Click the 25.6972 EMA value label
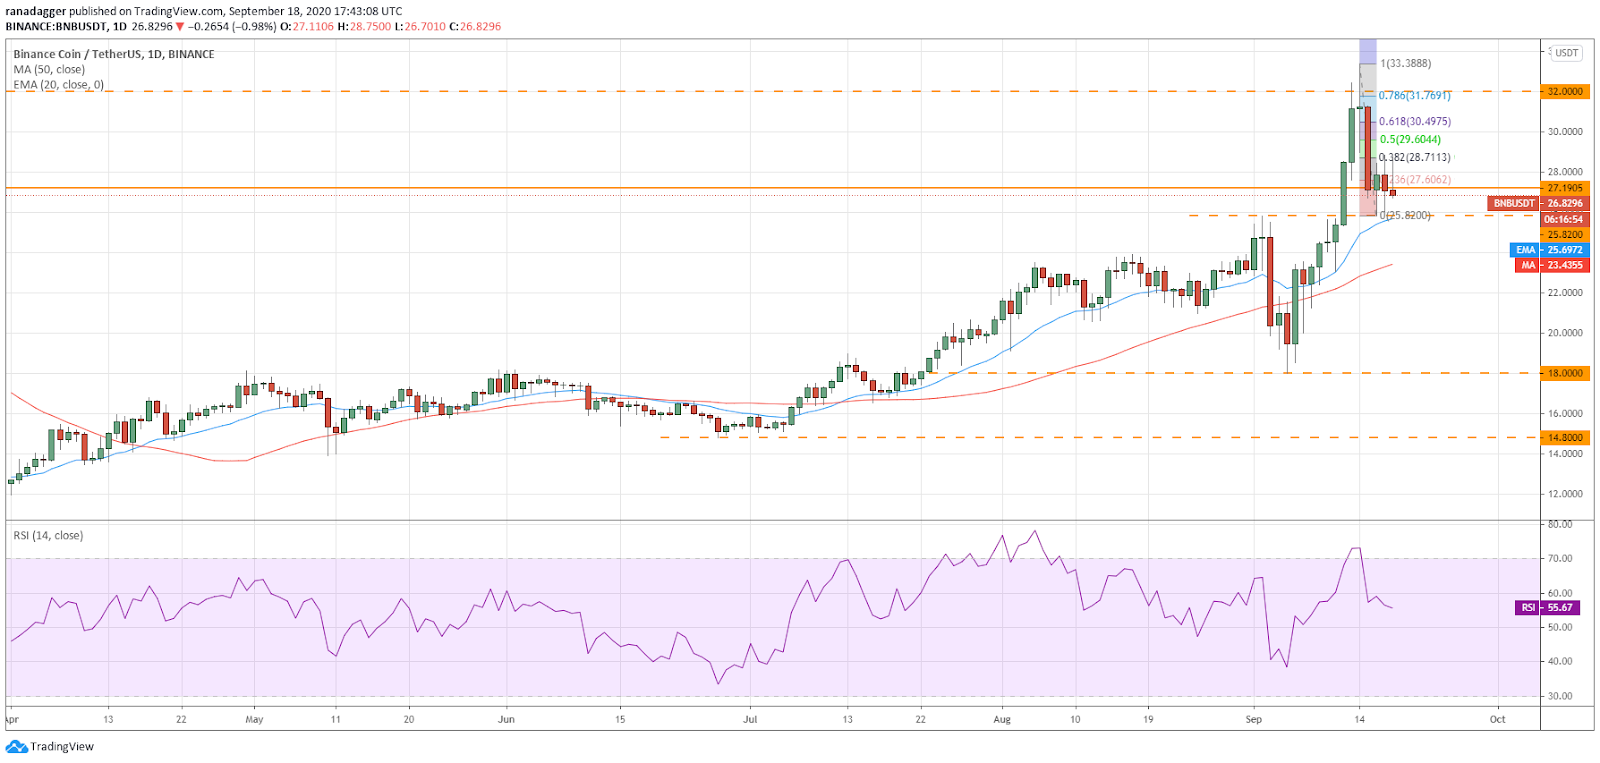The height and width of the screenshot is (763, 1600). (1565, 250)
